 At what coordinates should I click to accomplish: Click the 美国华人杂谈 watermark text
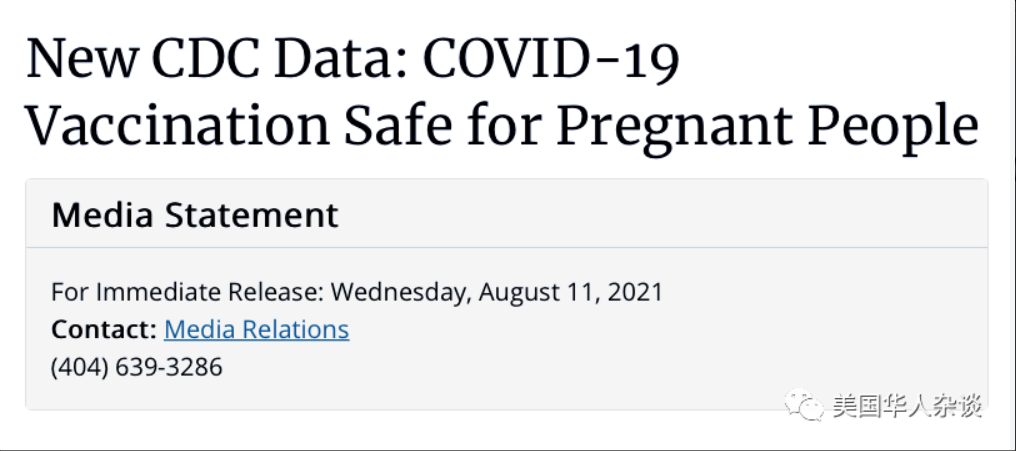pyautogui.click(x=907, y=406)
